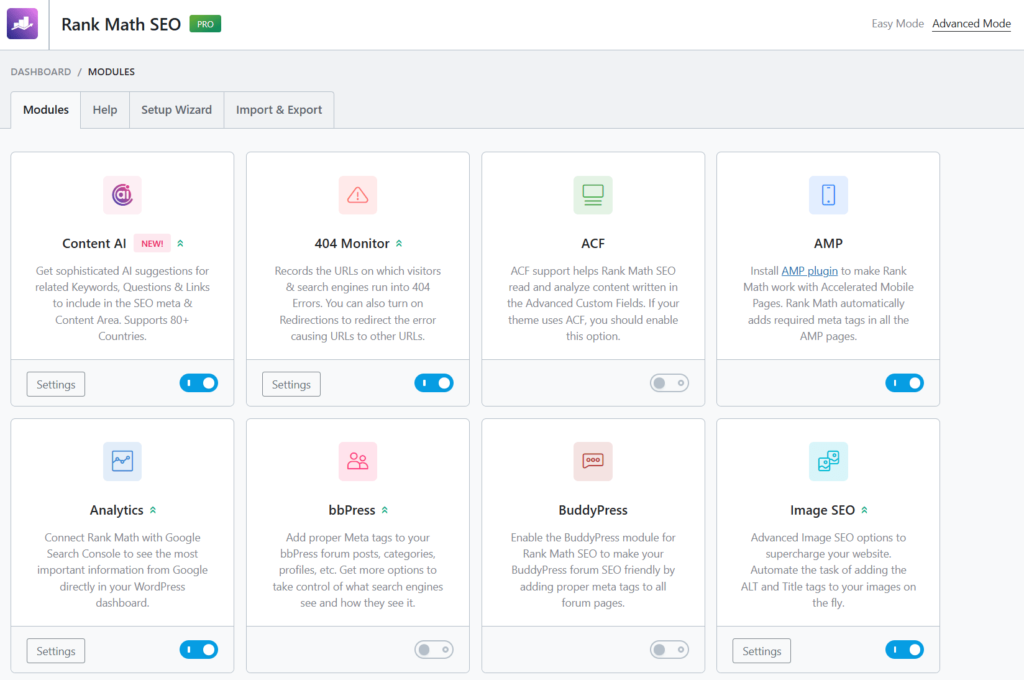Screen dimensions: 1024x680
Task: Click the ACF card heading
Action: [593, 244]
